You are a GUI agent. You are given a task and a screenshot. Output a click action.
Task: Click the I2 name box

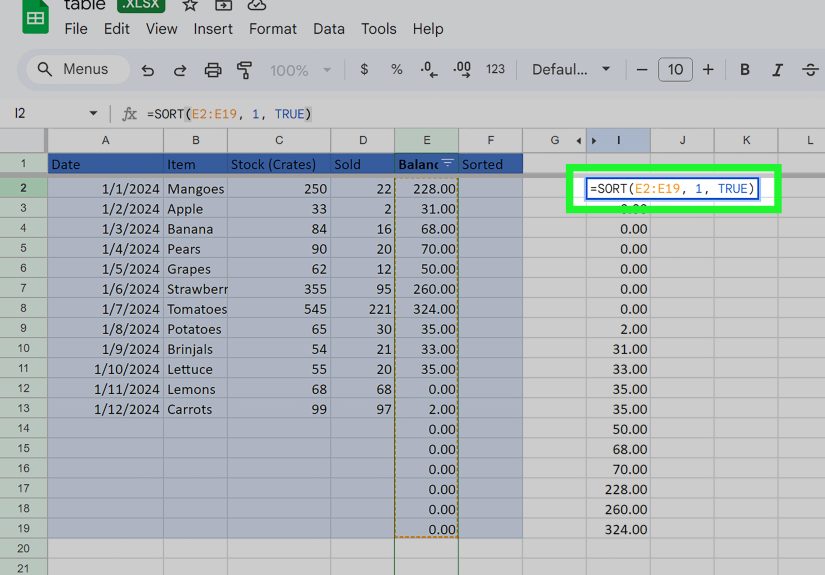[20, 113]
